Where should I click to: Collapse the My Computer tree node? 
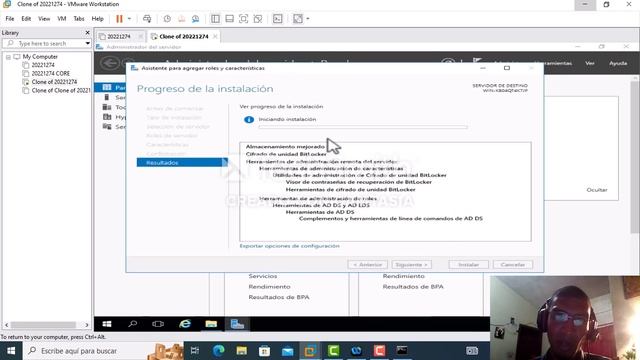click(x=8, y=57)
